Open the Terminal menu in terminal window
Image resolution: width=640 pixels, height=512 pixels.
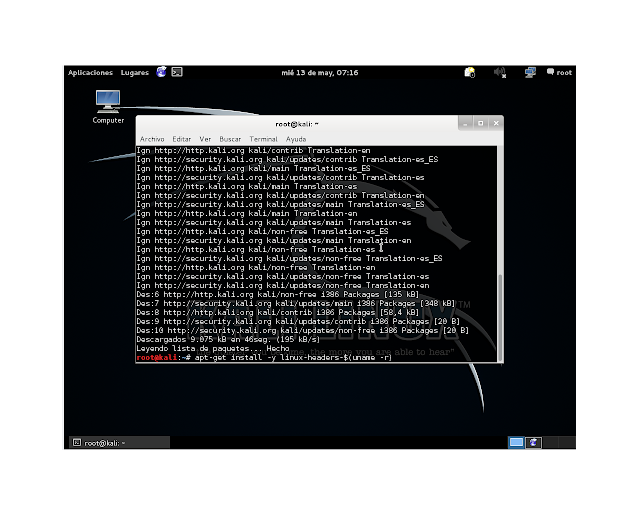(x=263, y=139)
